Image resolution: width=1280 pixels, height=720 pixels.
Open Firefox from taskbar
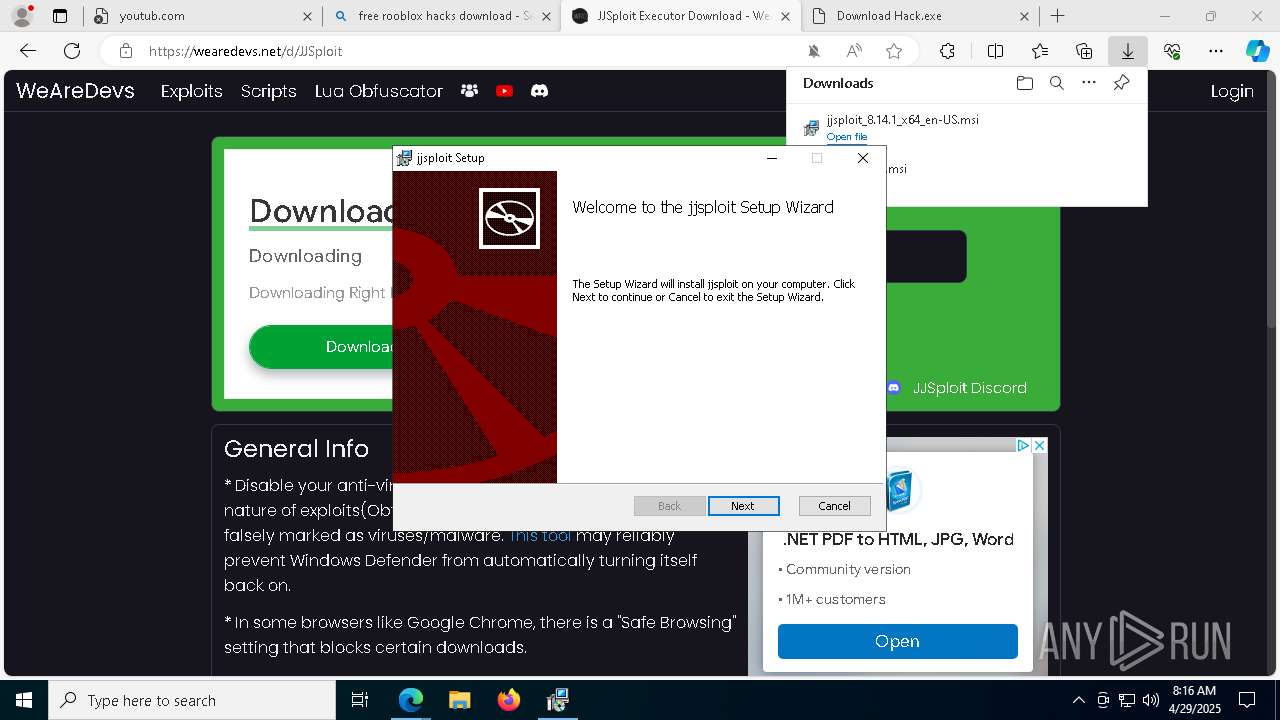click(508, 700)
